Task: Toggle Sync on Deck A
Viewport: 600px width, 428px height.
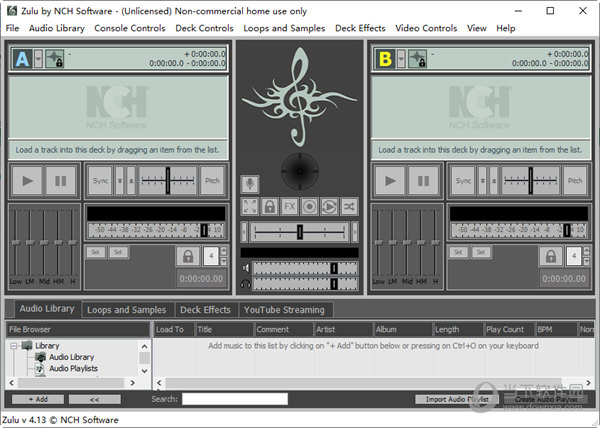Action: click(100, 181)
